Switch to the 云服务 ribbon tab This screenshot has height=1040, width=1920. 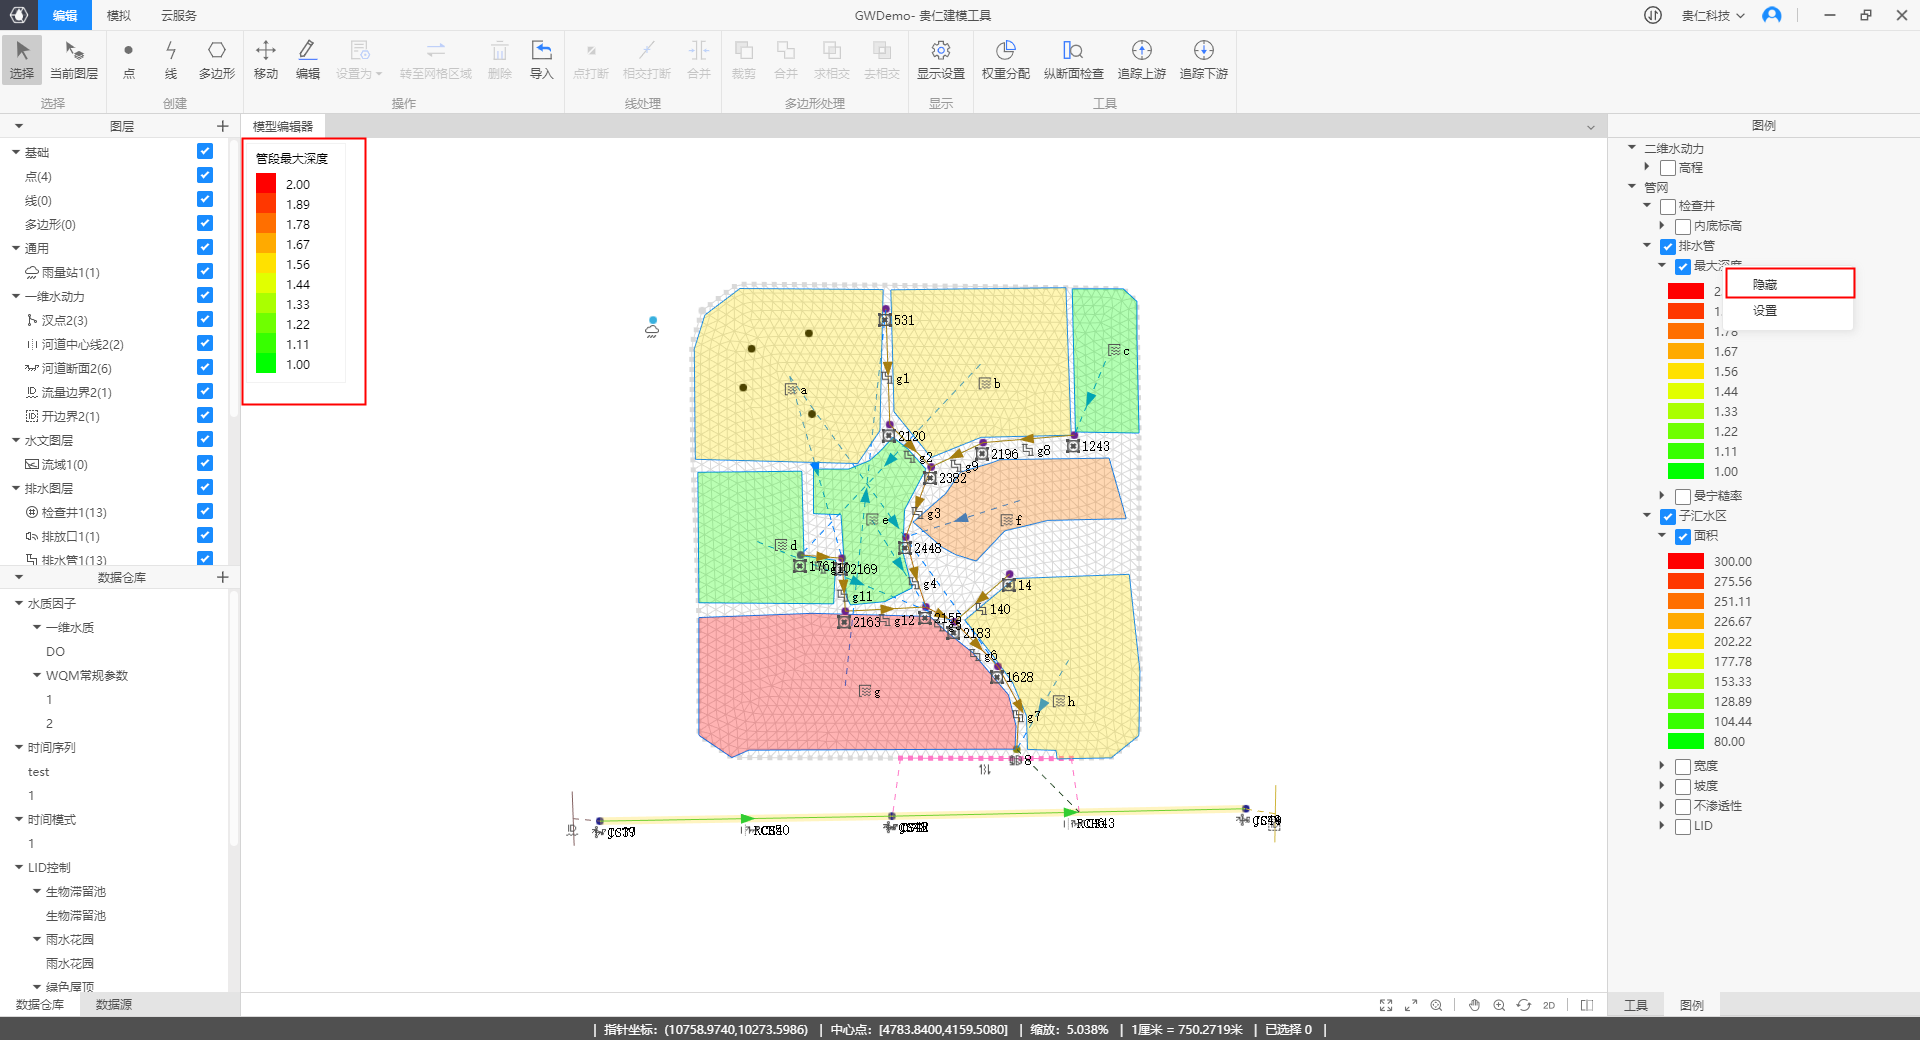(179, 15)
